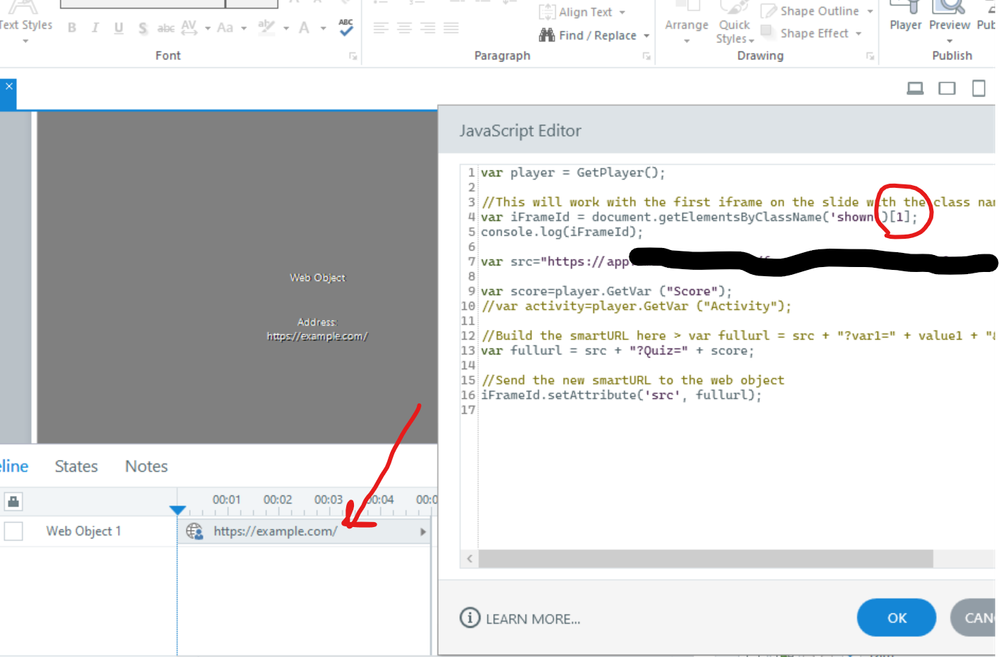The image size is (999, 657).
Task: Click the JavaScript Editor horizontal scrollbar
Action: [x=700, y=558]
